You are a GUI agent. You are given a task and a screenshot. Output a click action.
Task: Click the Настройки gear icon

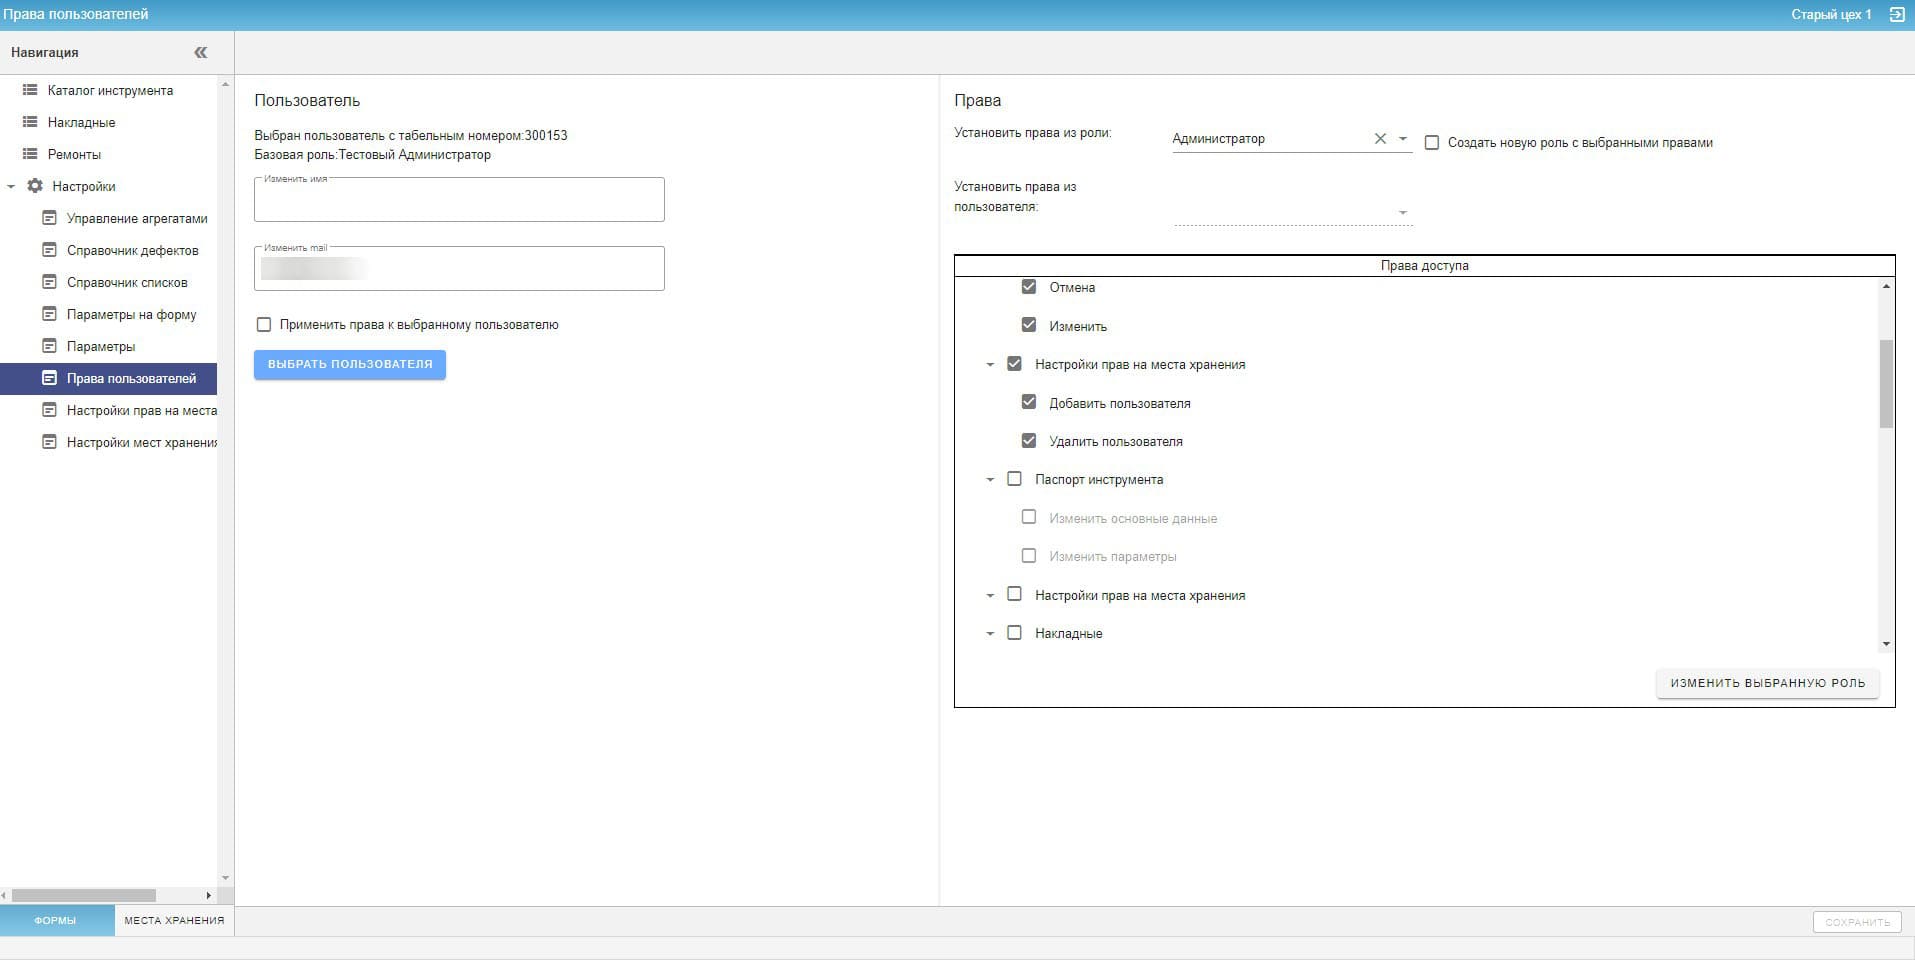(x=35, y=186)
